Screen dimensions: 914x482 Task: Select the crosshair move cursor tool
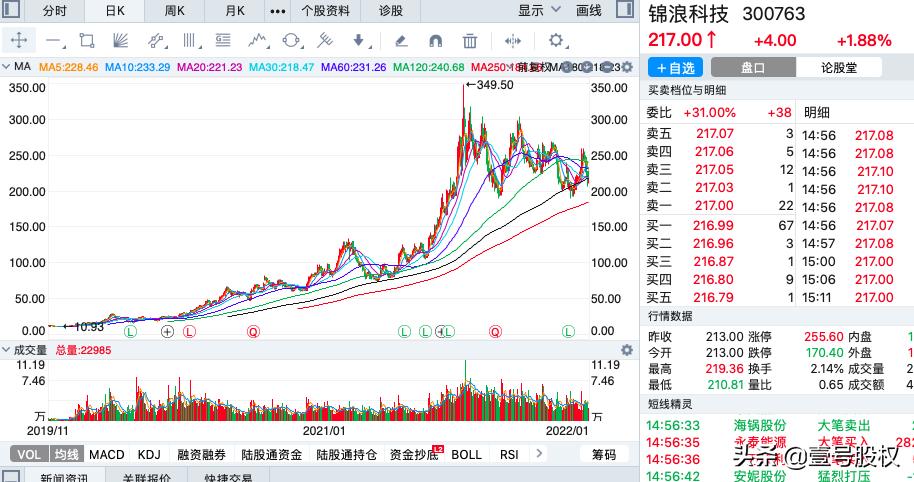(19, 40)
